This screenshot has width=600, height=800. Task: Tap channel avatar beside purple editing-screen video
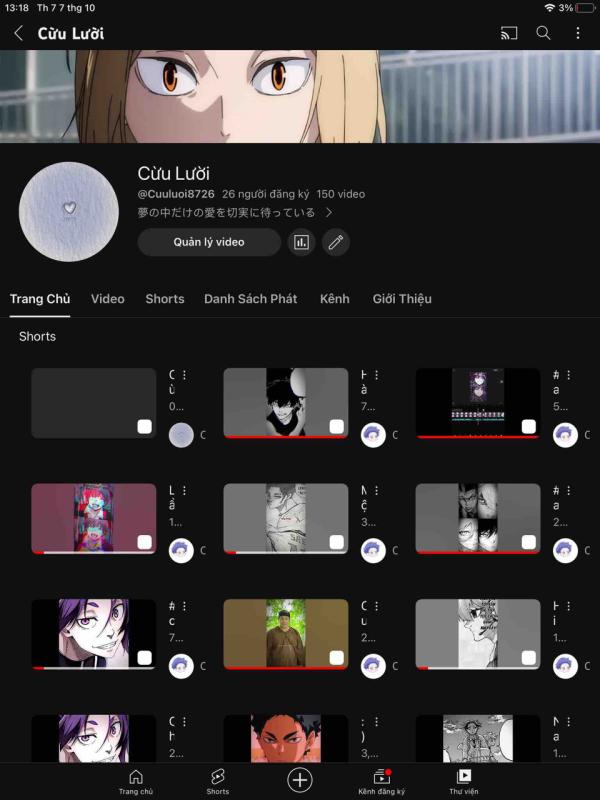pyautogui.click(x=565, y=435)
